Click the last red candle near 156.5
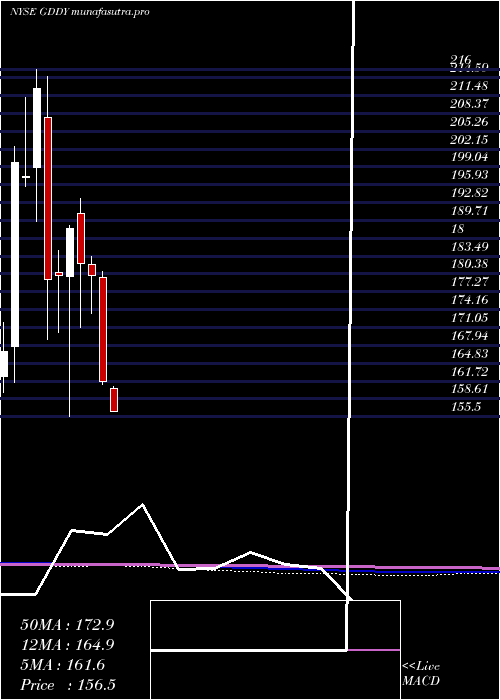 [x=114, y=400]
